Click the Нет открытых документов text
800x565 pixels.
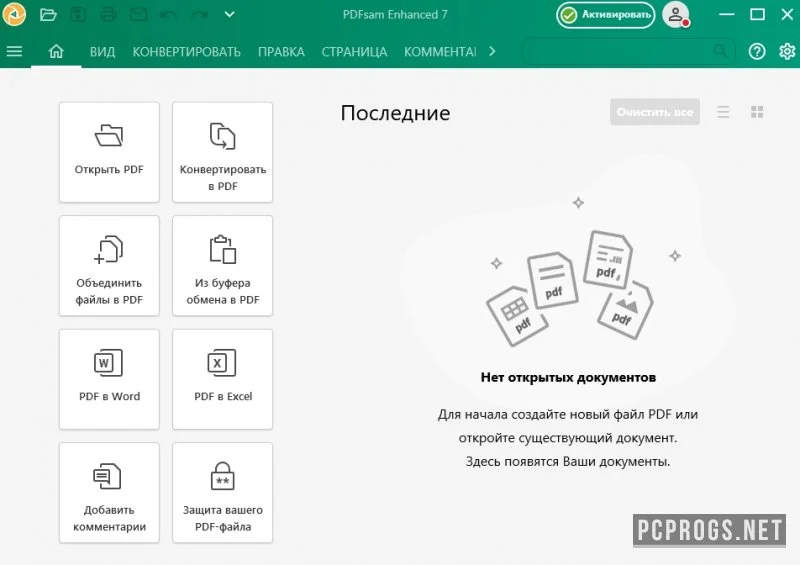568,377
